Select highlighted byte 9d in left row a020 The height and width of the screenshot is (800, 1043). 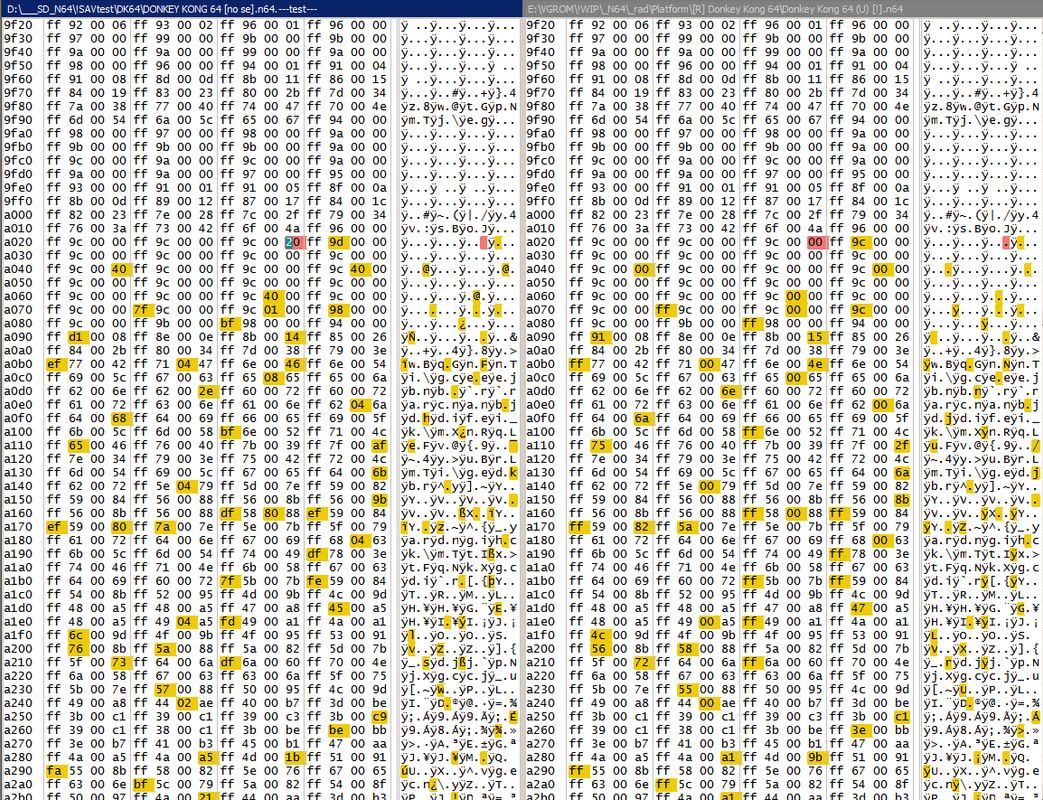pos(337,242)
